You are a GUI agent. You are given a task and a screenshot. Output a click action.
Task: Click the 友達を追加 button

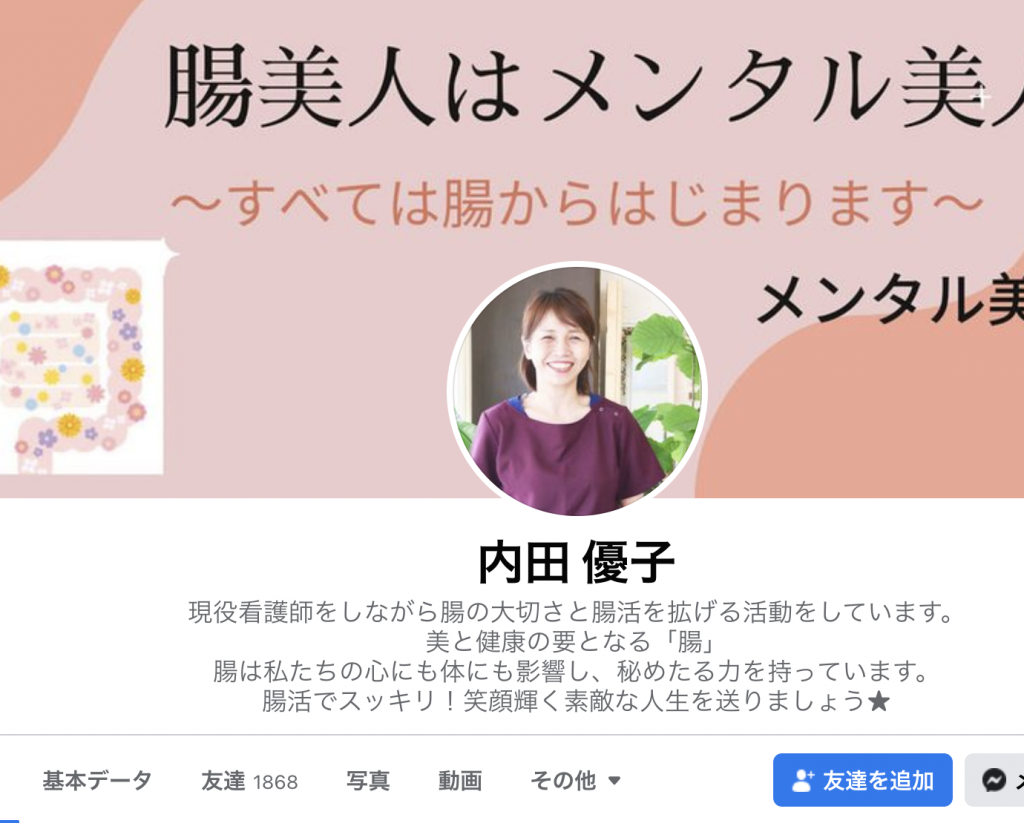pos(862,780)
